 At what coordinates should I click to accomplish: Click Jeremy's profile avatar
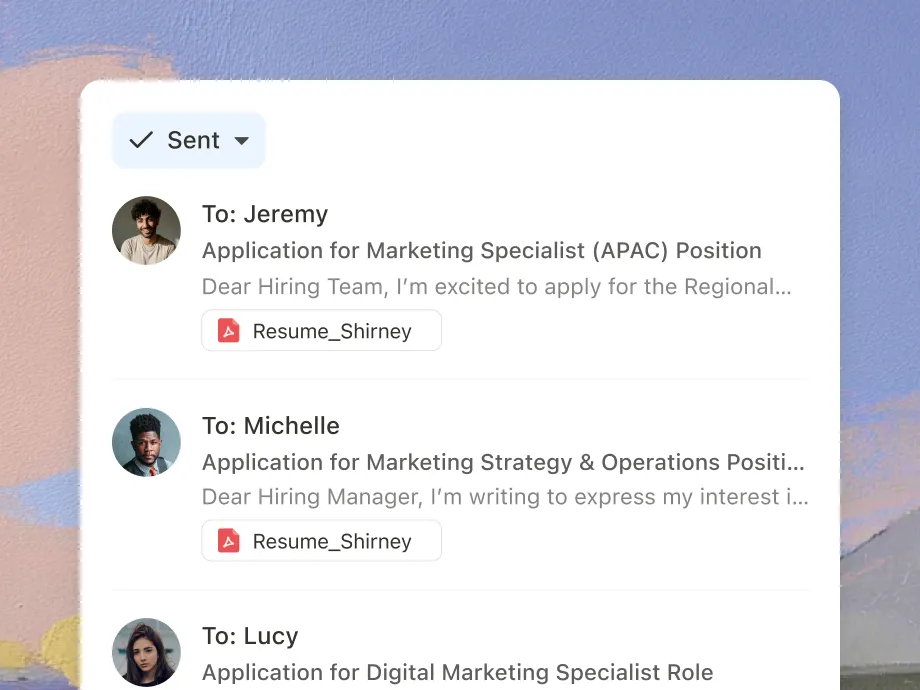coord(146,230)
